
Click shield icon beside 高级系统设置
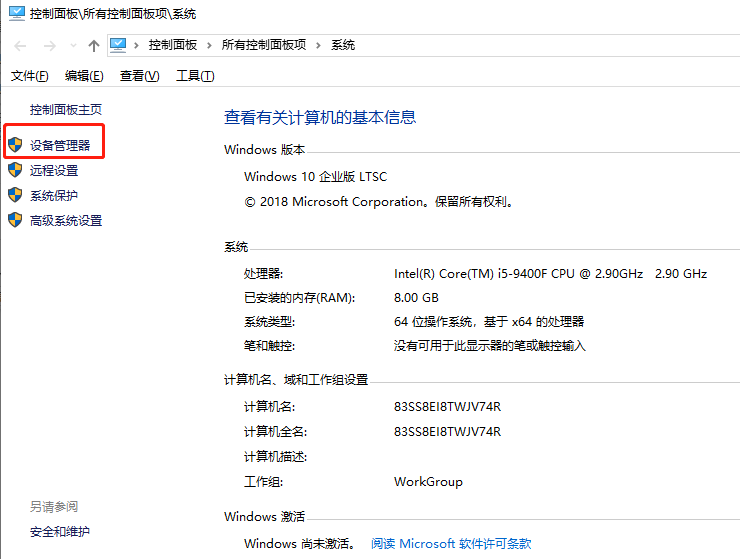14,220
